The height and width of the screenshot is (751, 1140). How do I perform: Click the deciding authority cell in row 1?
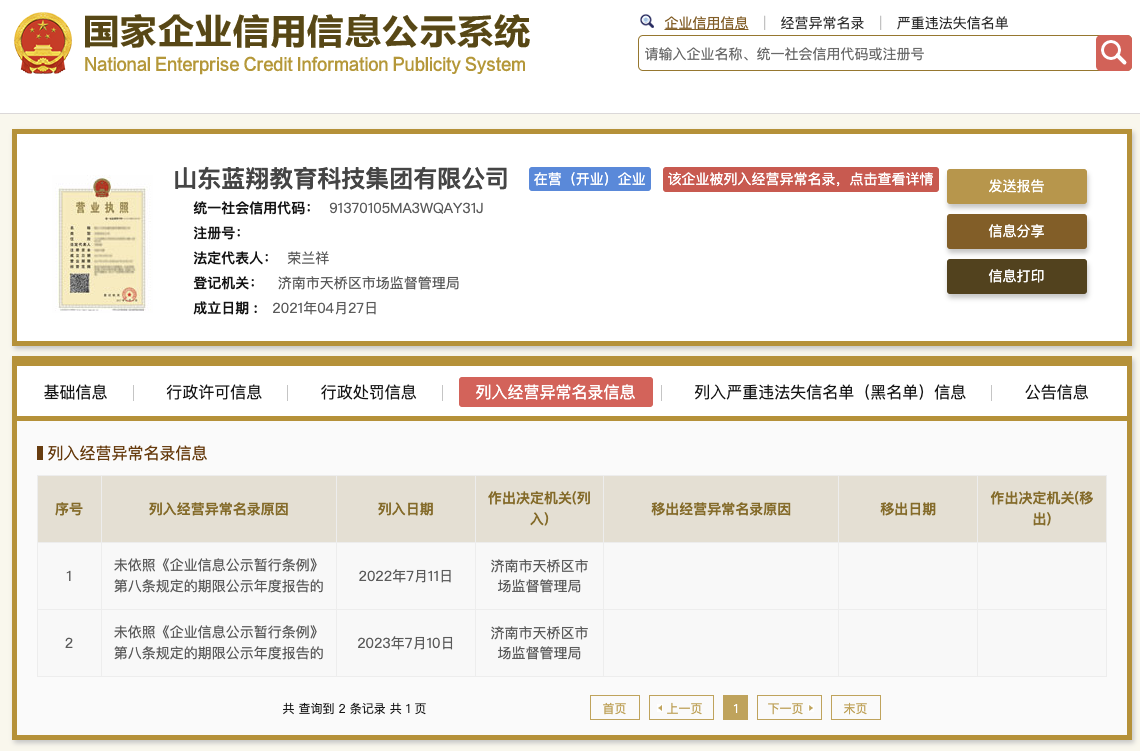[539, 576]
